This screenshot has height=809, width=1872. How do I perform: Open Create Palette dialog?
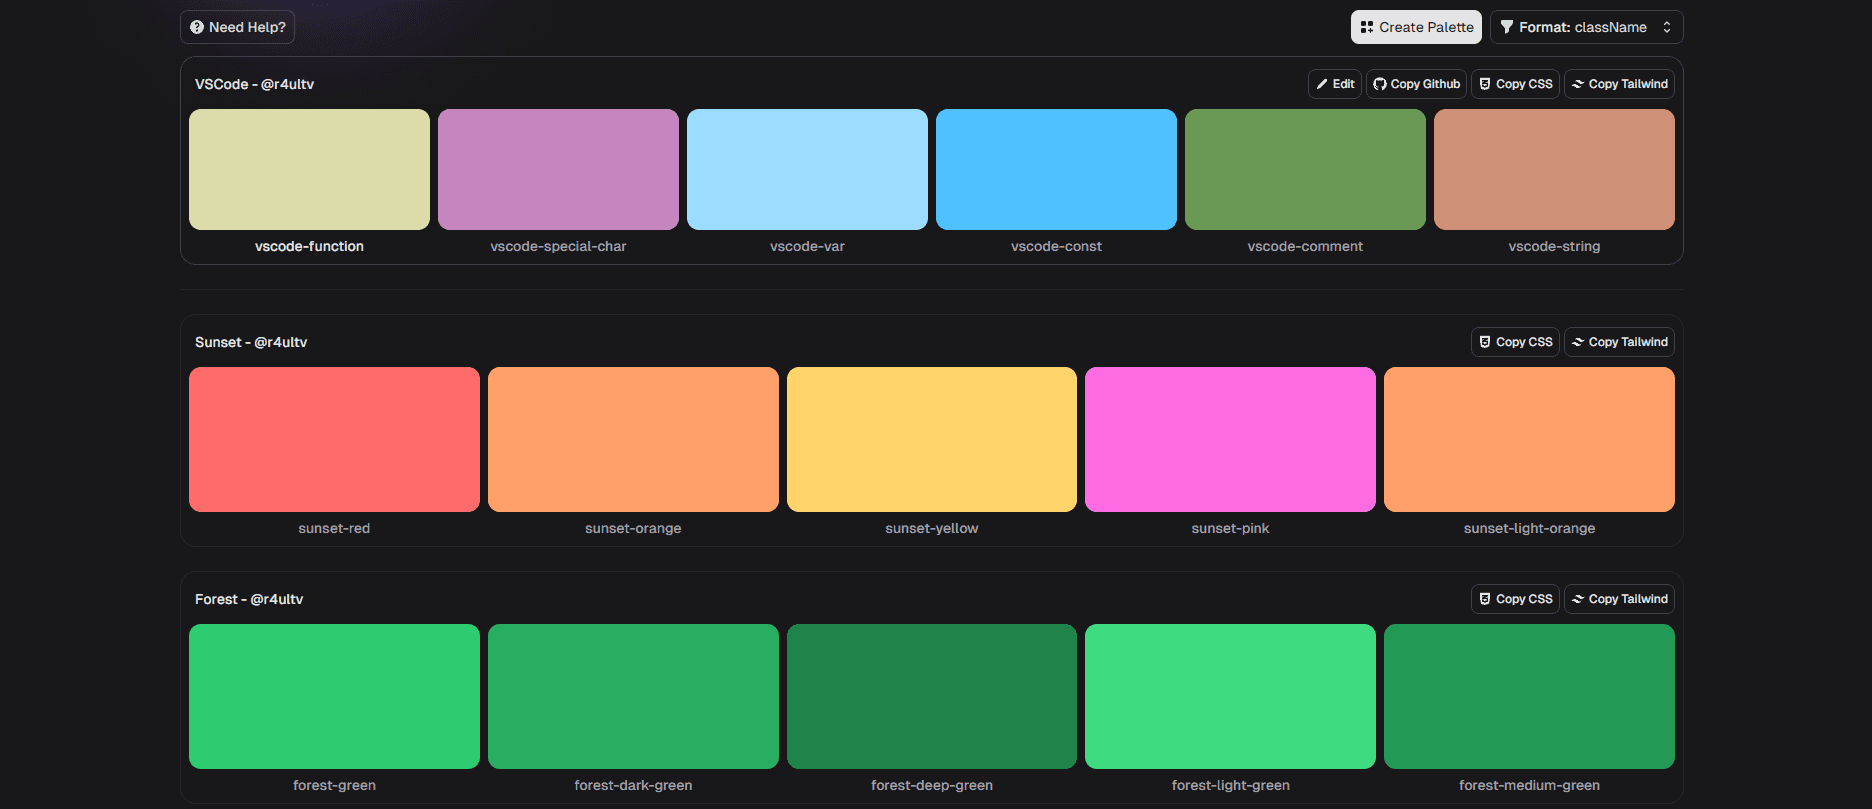pos(1416,27)
